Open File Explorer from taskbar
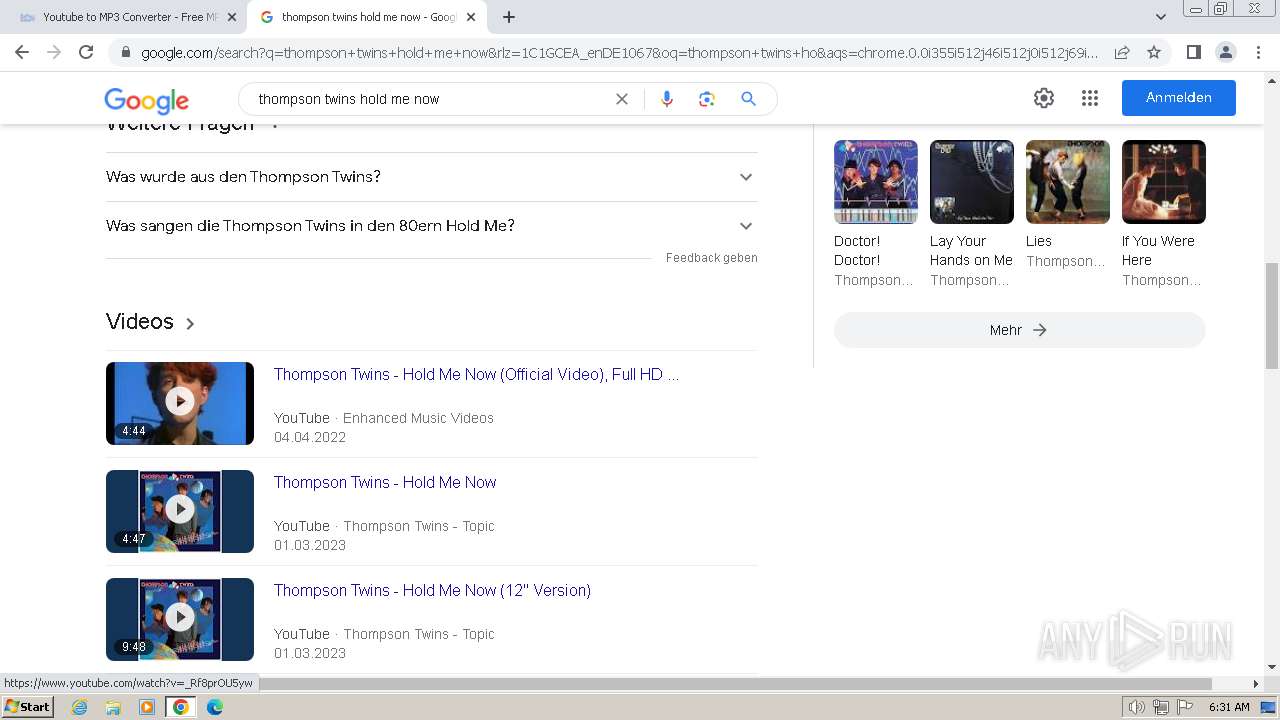 pos(113,707)
